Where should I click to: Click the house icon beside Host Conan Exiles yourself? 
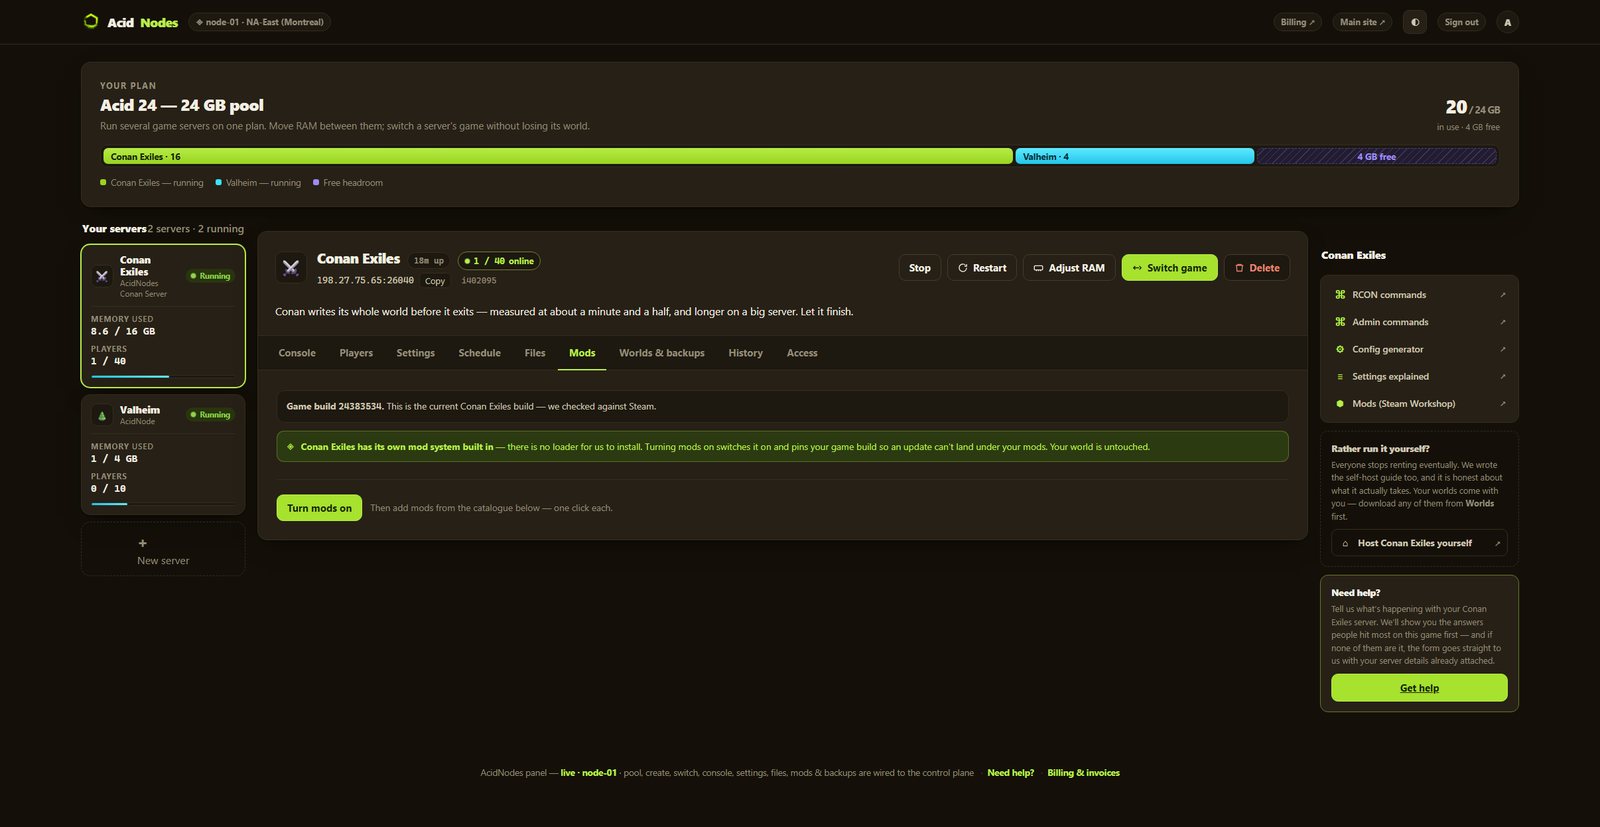[1345, 544]
